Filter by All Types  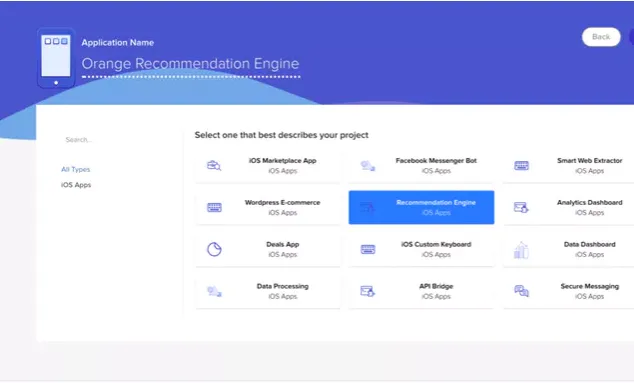coord(76,169)
